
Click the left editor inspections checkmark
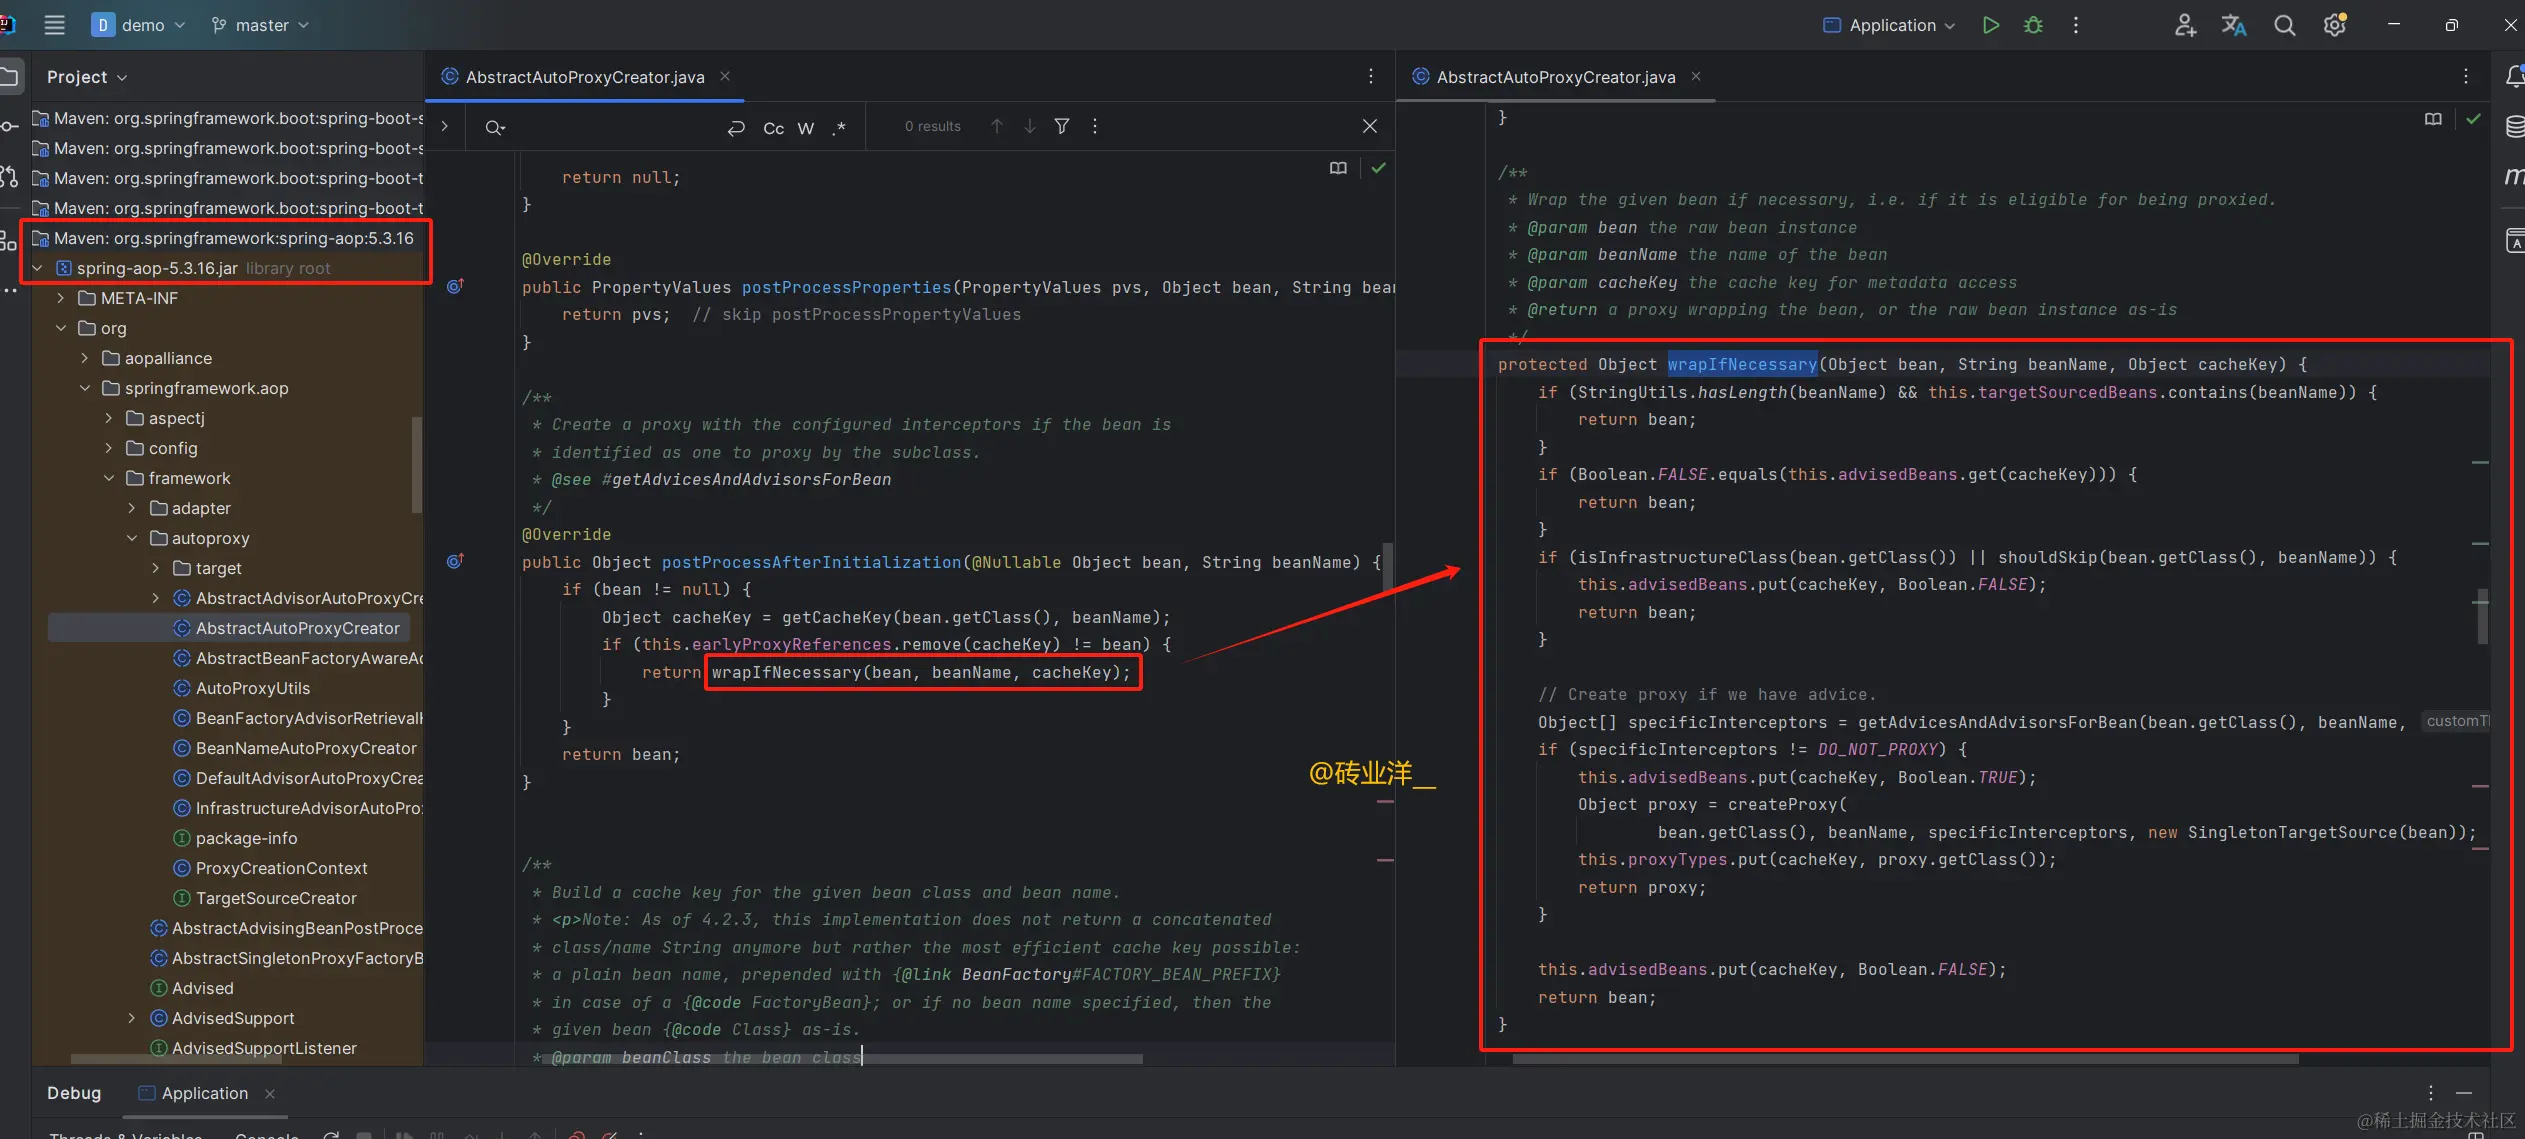tap(1379, 168)
